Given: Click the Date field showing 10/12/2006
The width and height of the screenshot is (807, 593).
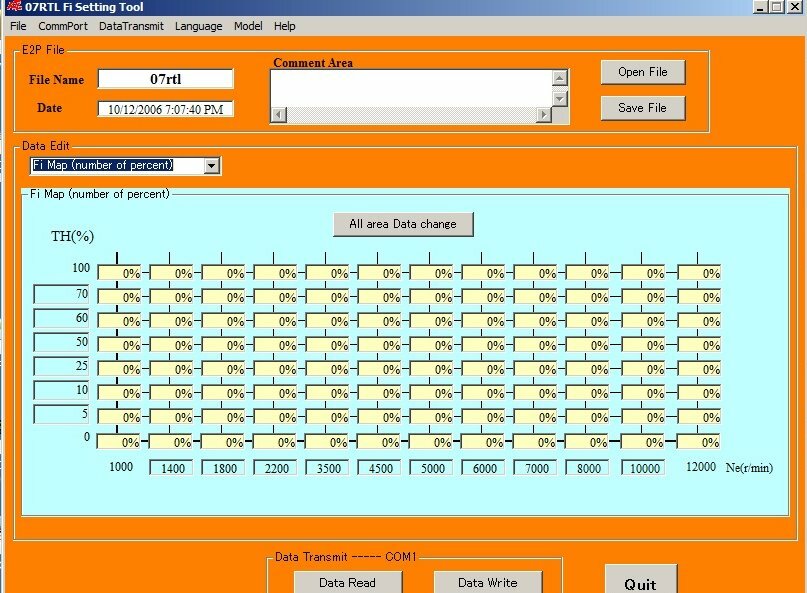Looking at the screenshot, I should coord(165,107).
